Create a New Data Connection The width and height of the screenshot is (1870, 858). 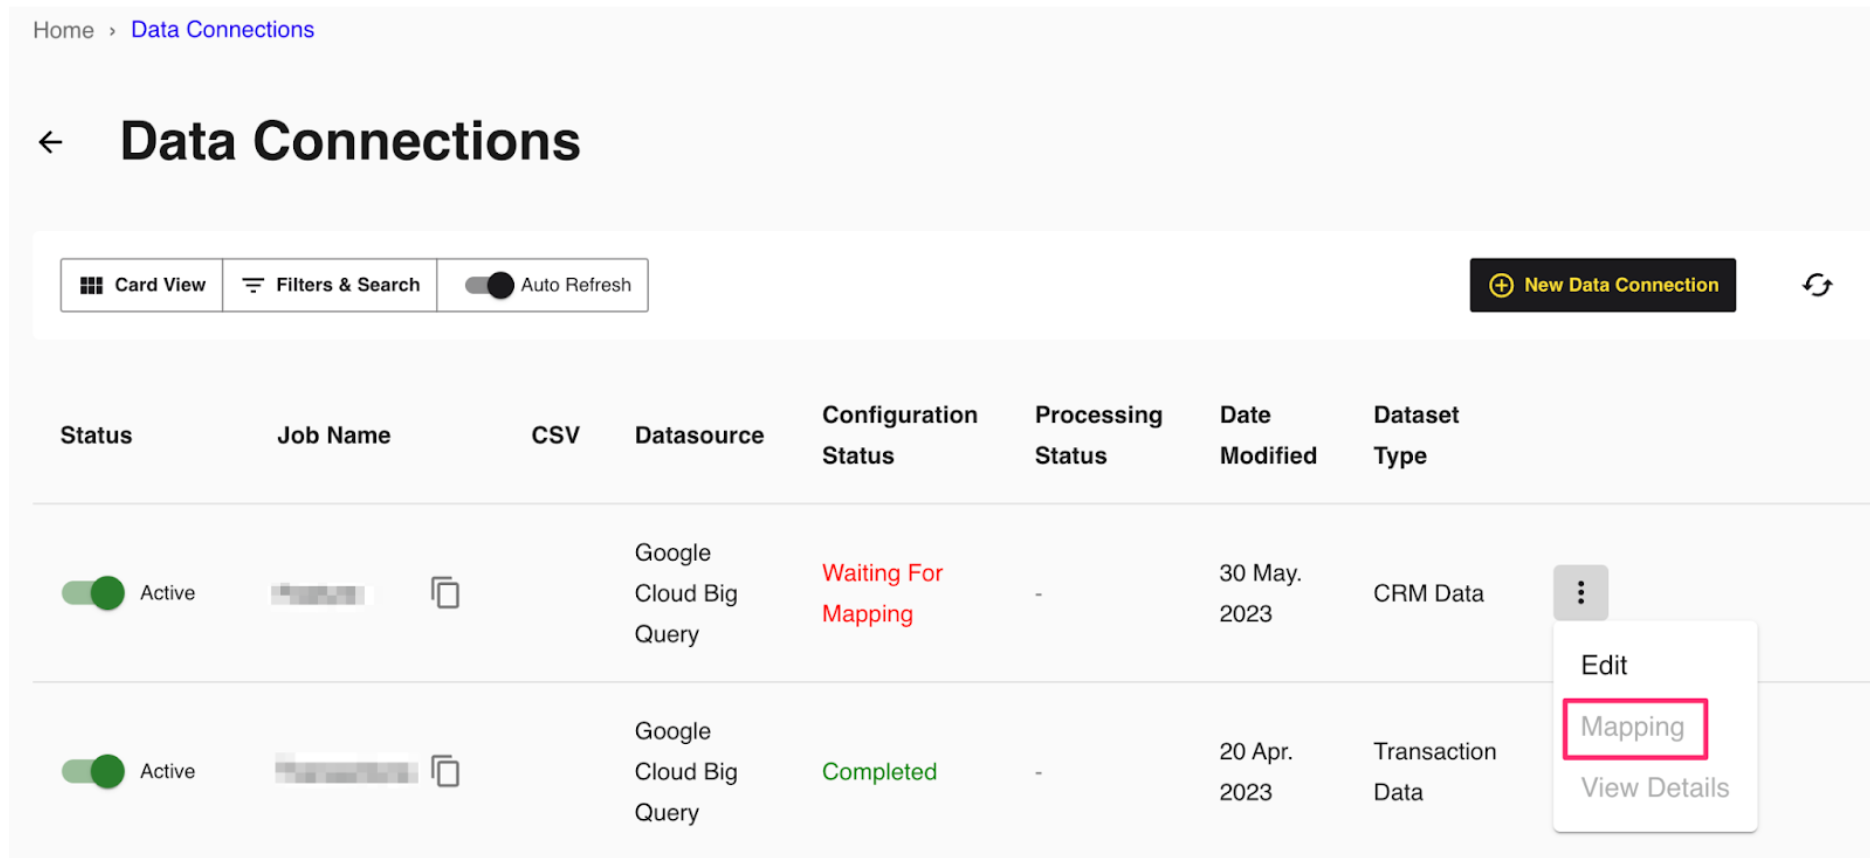coord(1602,285)
